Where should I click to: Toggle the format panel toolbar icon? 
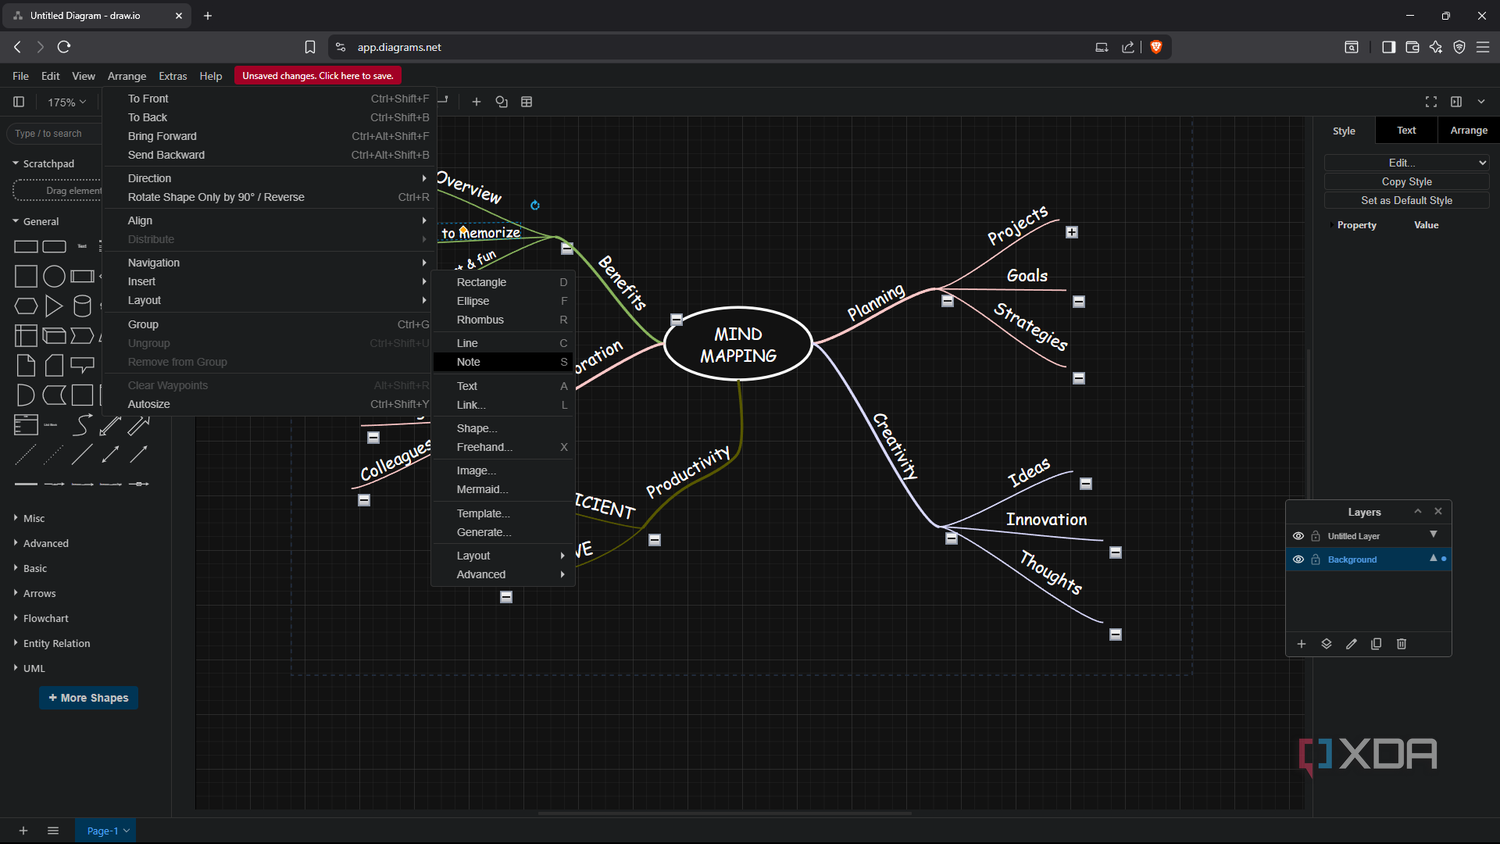1456,102
